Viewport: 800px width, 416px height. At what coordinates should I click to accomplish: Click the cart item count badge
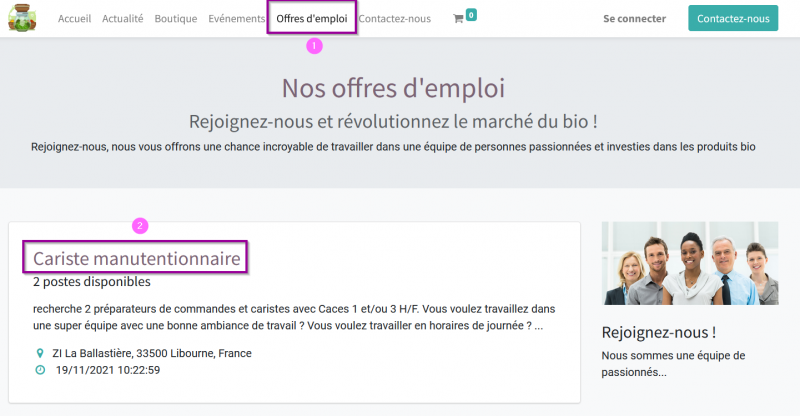[471, 15]
